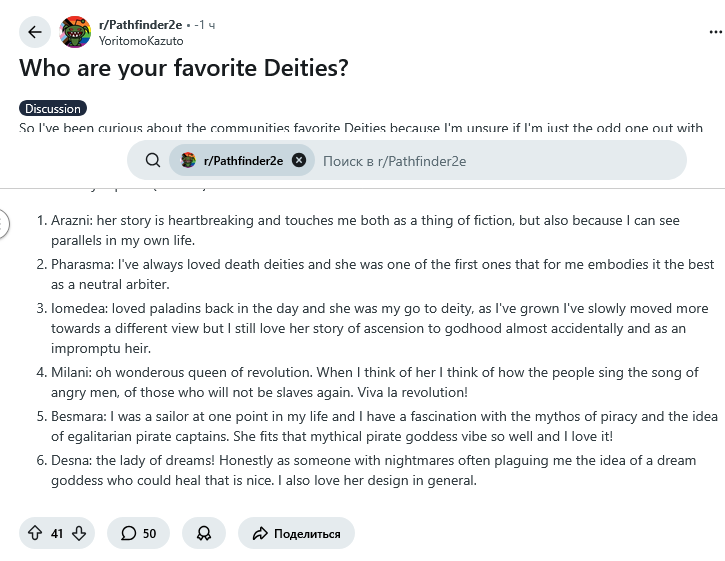Click the Поделиться share button
The image size is (725, 561).
pyautogui.click(x=296, y=533)
